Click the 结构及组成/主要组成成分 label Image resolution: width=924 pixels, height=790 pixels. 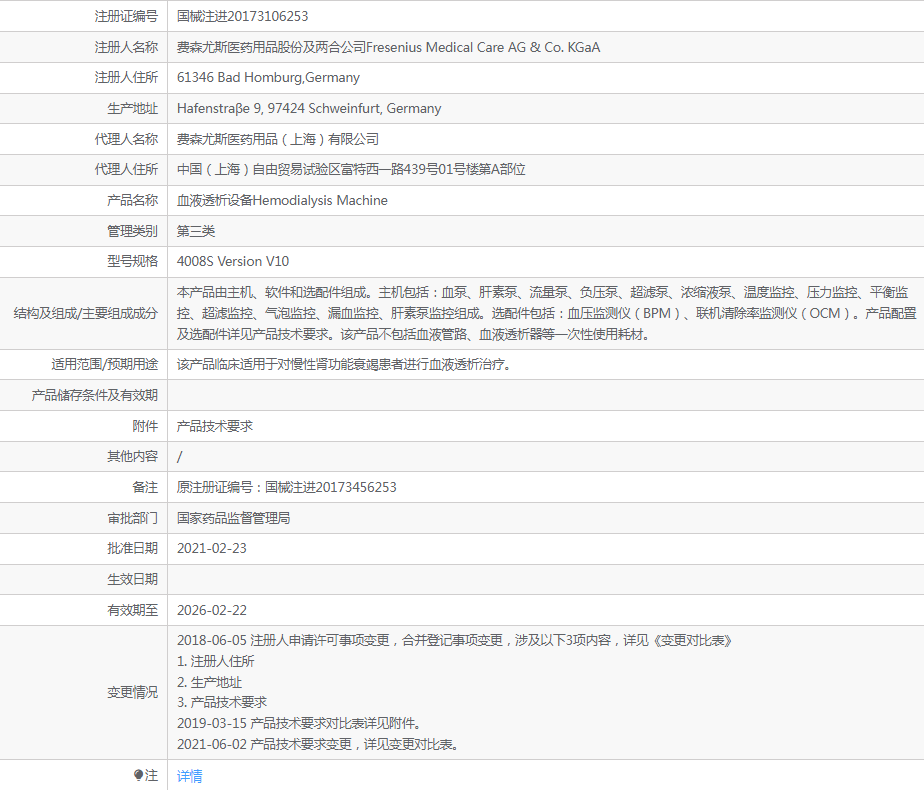click(85, 313)
